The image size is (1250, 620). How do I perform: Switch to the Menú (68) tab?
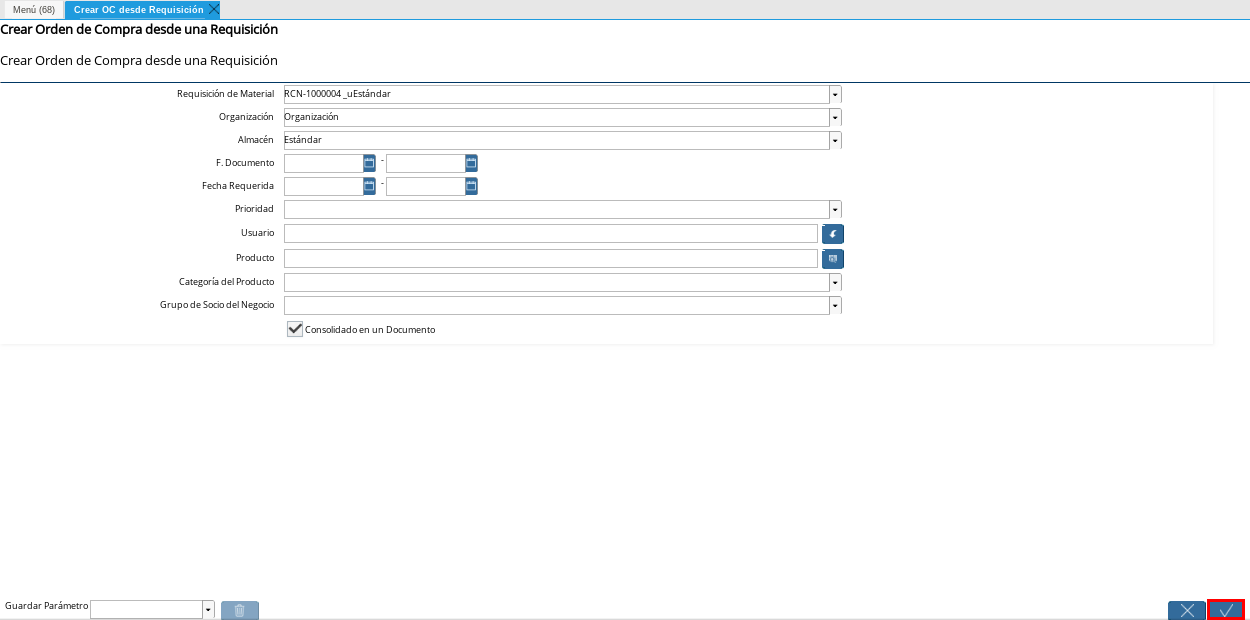[x=33, y=9]
